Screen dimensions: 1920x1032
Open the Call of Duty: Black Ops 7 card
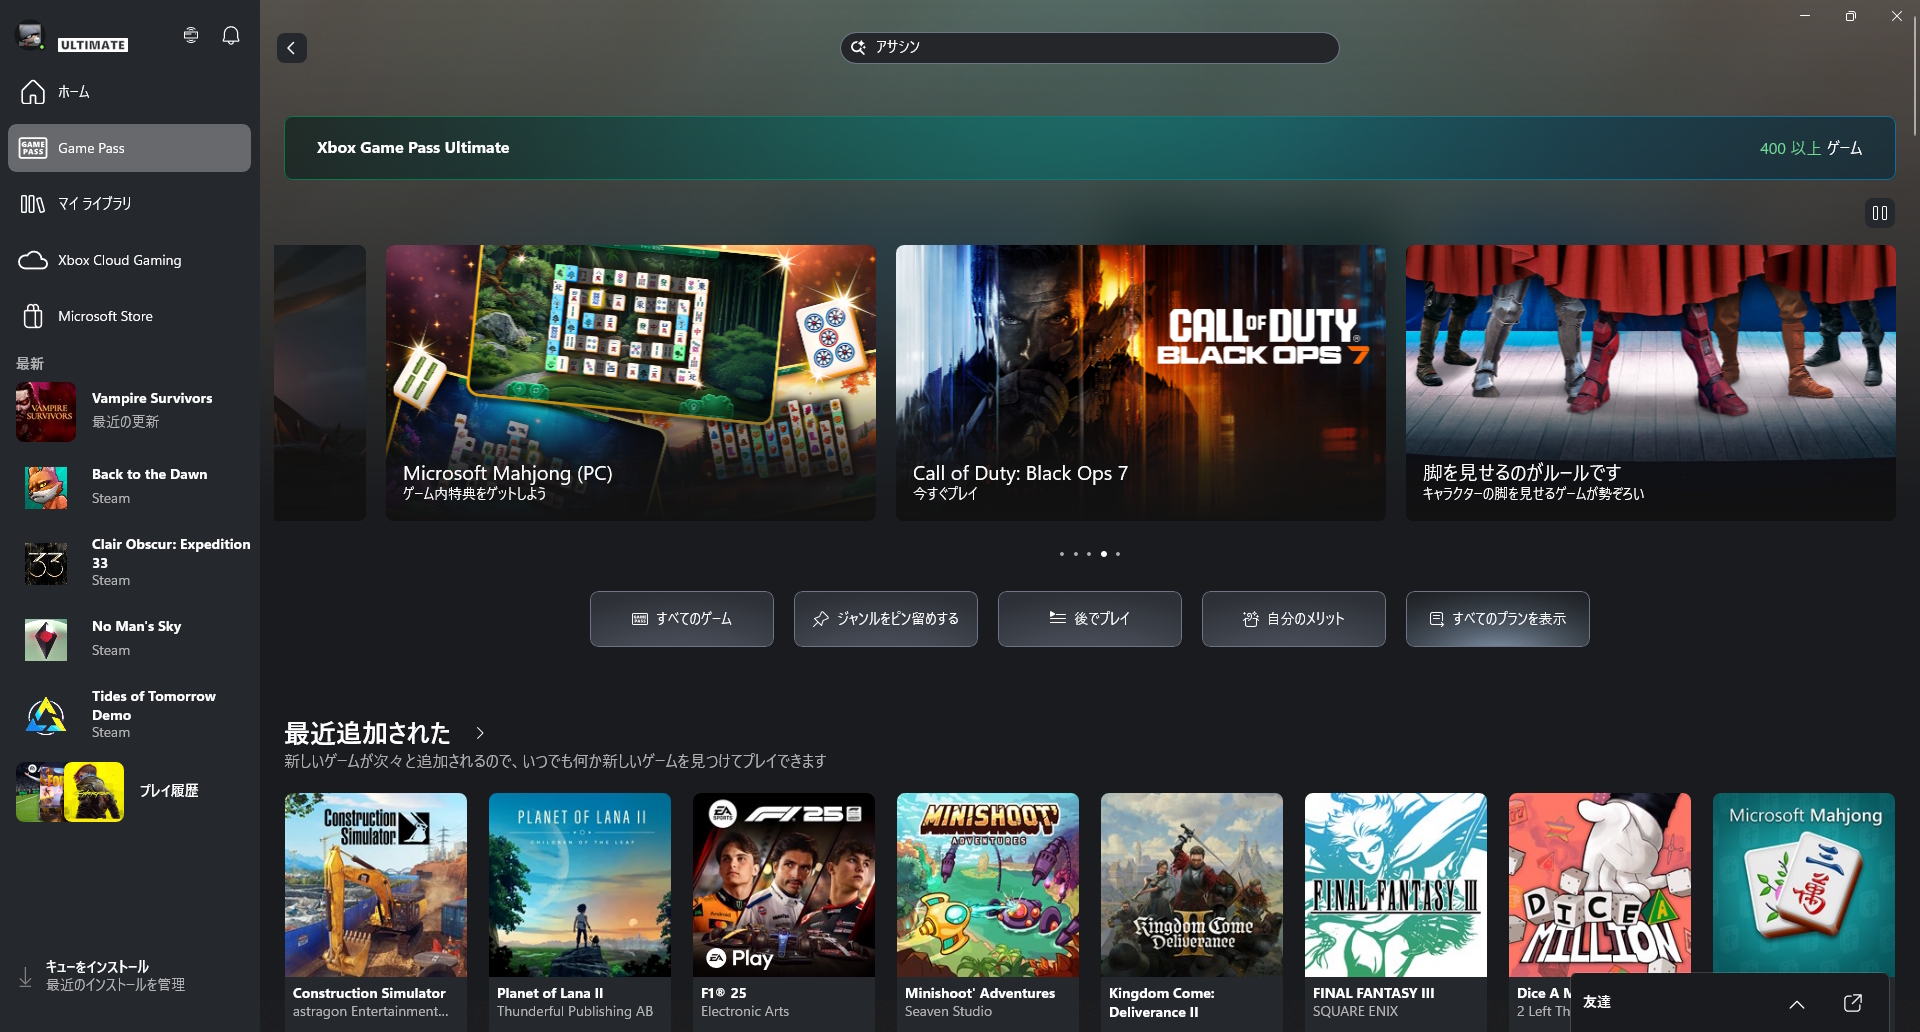(x=1141, y=383)
